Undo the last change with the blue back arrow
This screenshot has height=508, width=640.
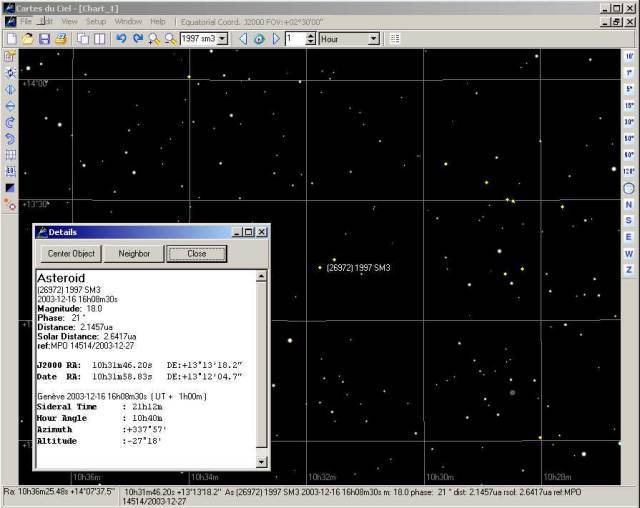click(121, 39)
